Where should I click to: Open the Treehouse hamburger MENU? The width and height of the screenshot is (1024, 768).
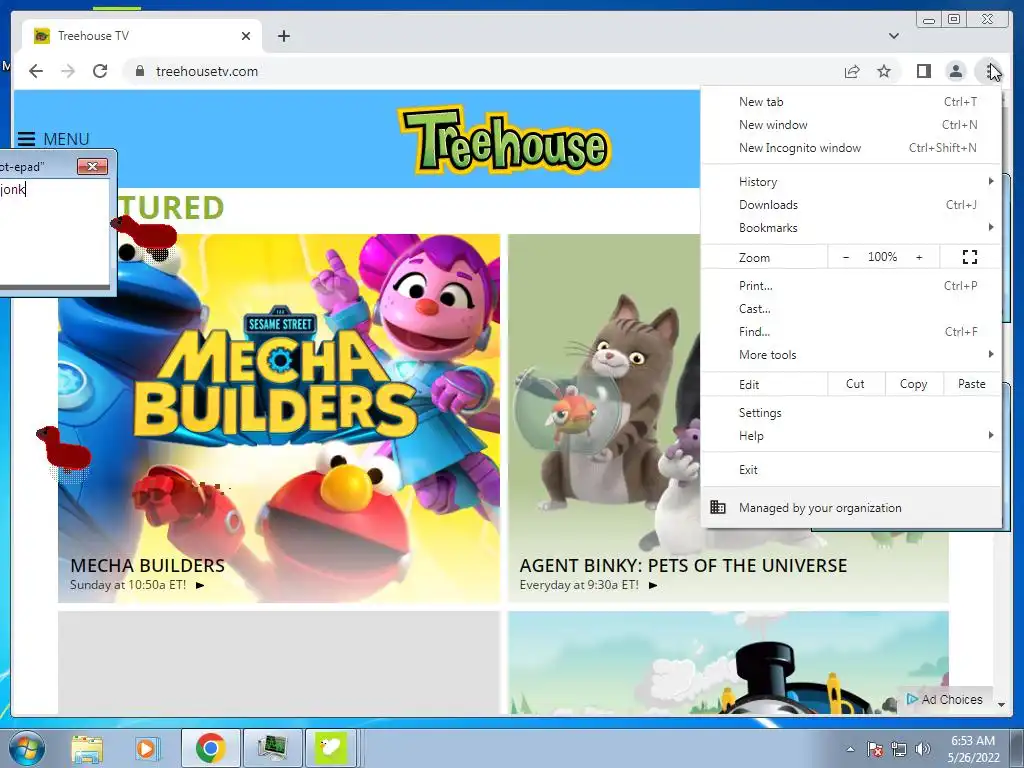pos(54,139)
